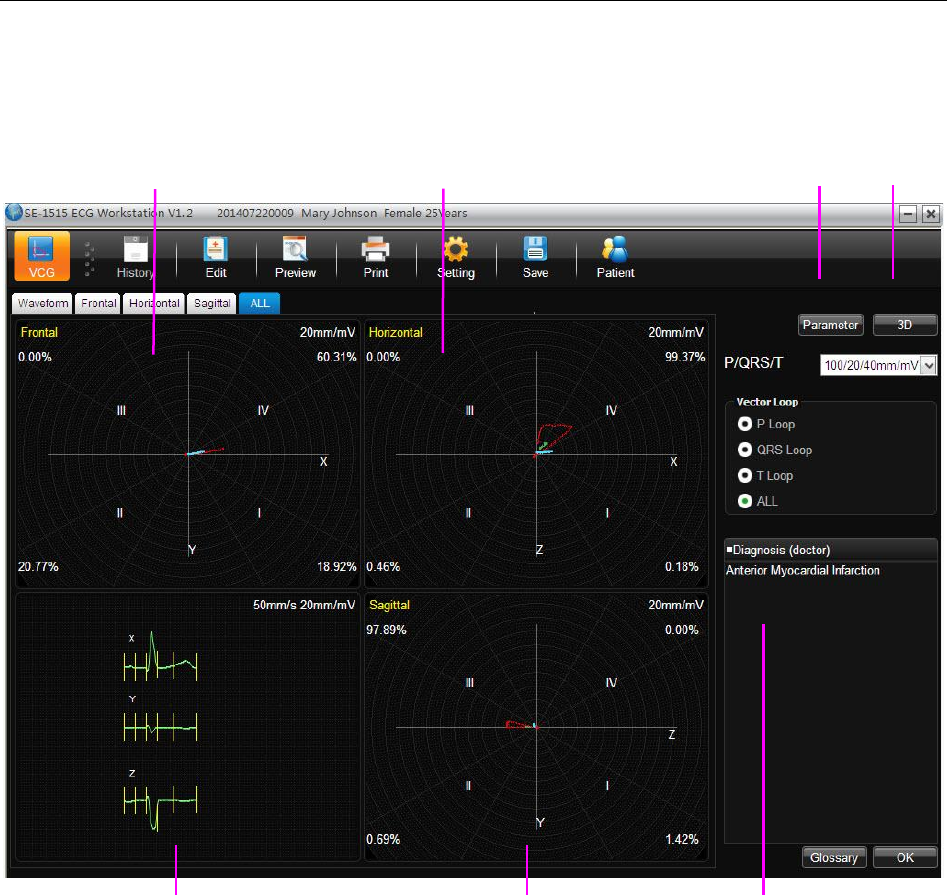This screenshot has height=895, width=947.
Task: Click the 3D button
Action: 904,325
